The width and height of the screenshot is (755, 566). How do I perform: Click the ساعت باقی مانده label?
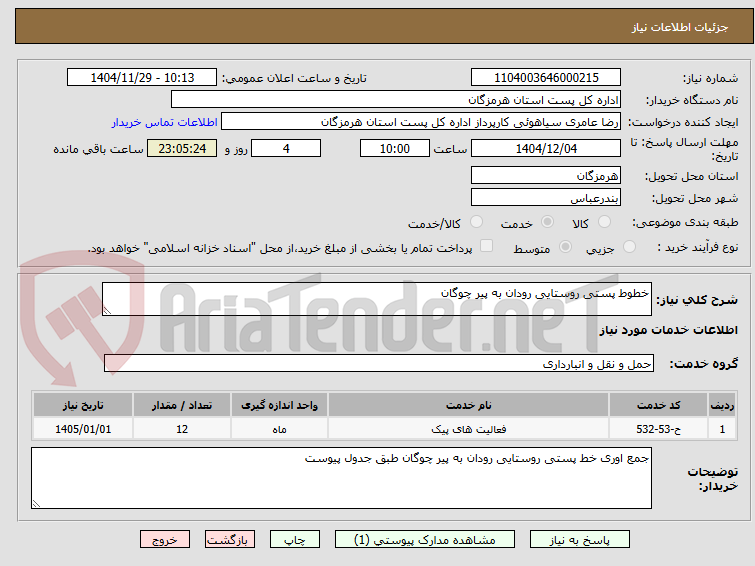click(x=98, y=149)
